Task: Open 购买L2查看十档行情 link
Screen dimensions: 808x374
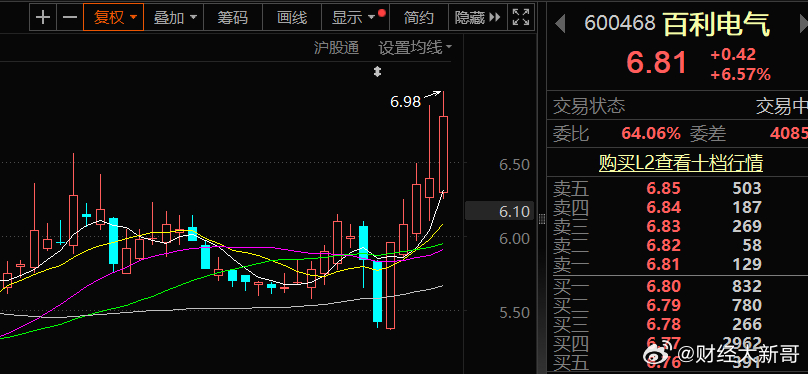Action: pos(681,163)
